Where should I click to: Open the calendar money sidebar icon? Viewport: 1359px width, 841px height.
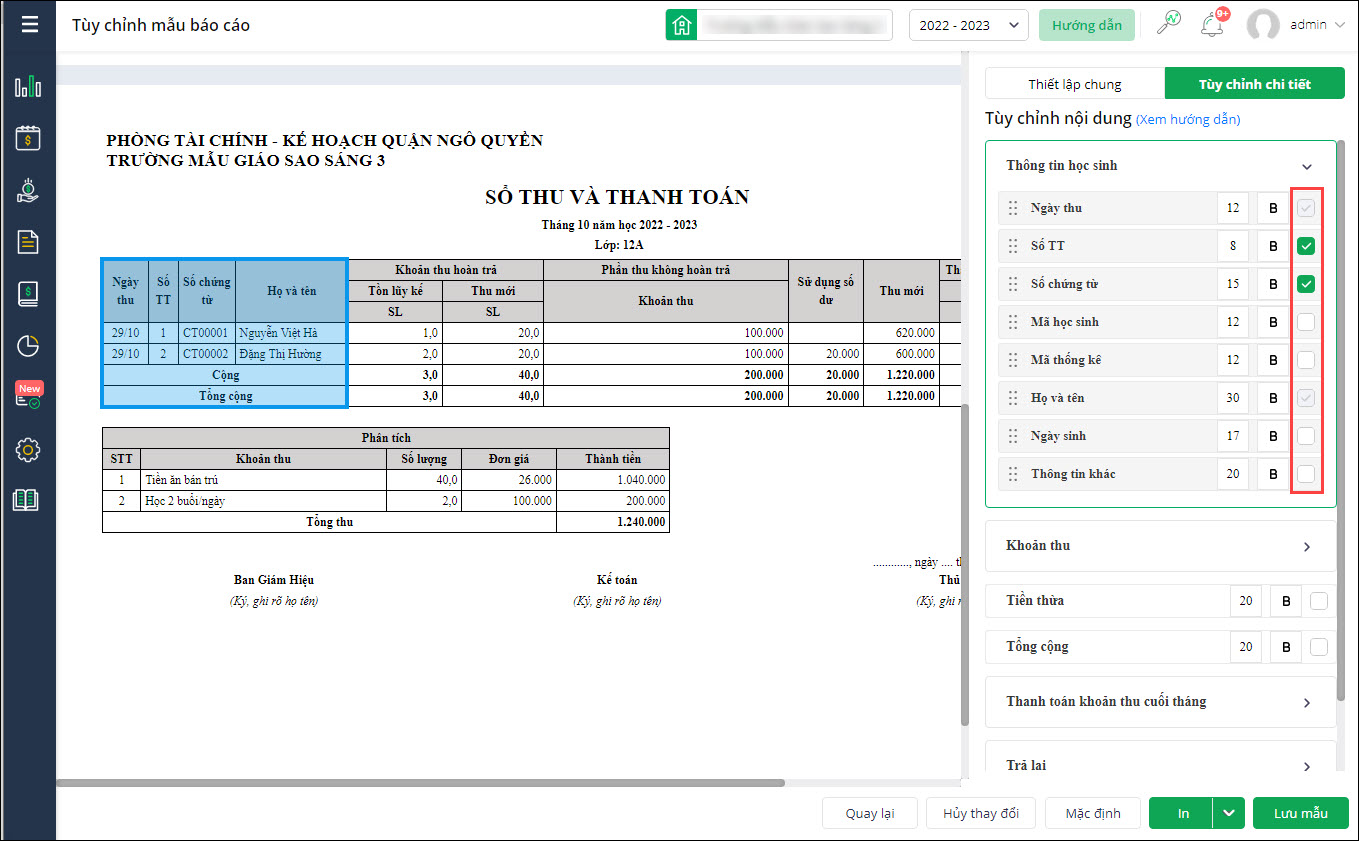point(28,138)
